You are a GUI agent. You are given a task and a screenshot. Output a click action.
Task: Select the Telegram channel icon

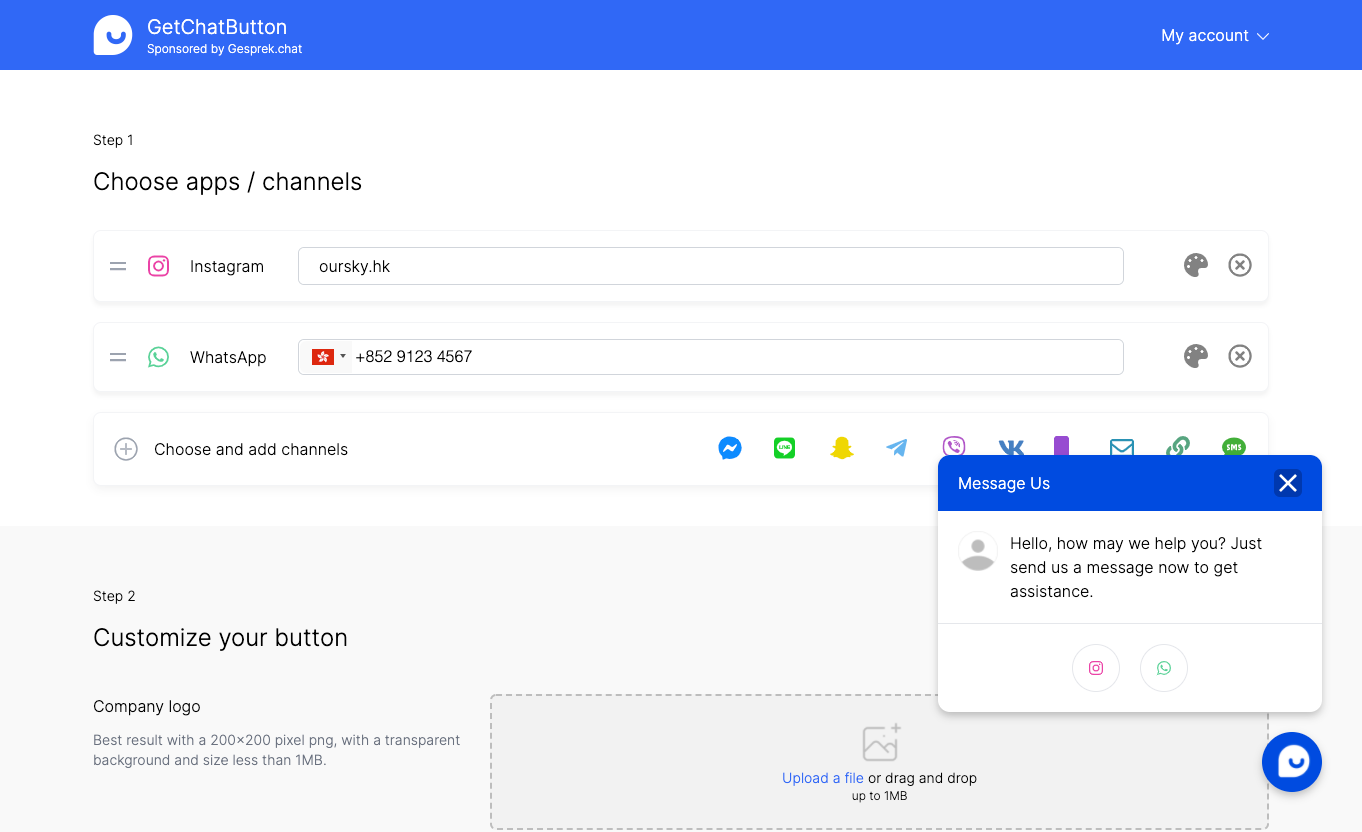897,448
